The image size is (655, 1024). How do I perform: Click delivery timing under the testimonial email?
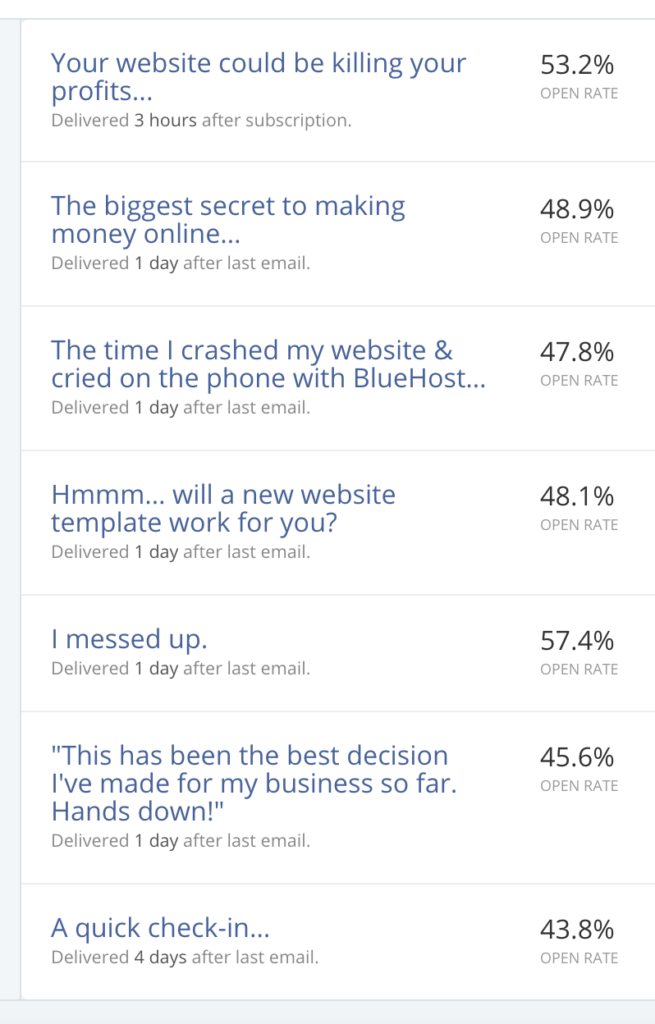click(181, 841)
